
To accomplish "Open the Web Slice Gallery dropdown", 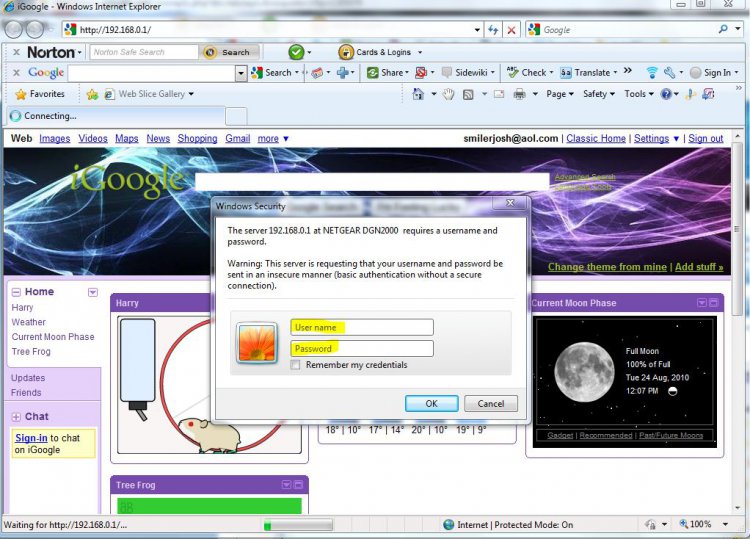I will [191, 94].
